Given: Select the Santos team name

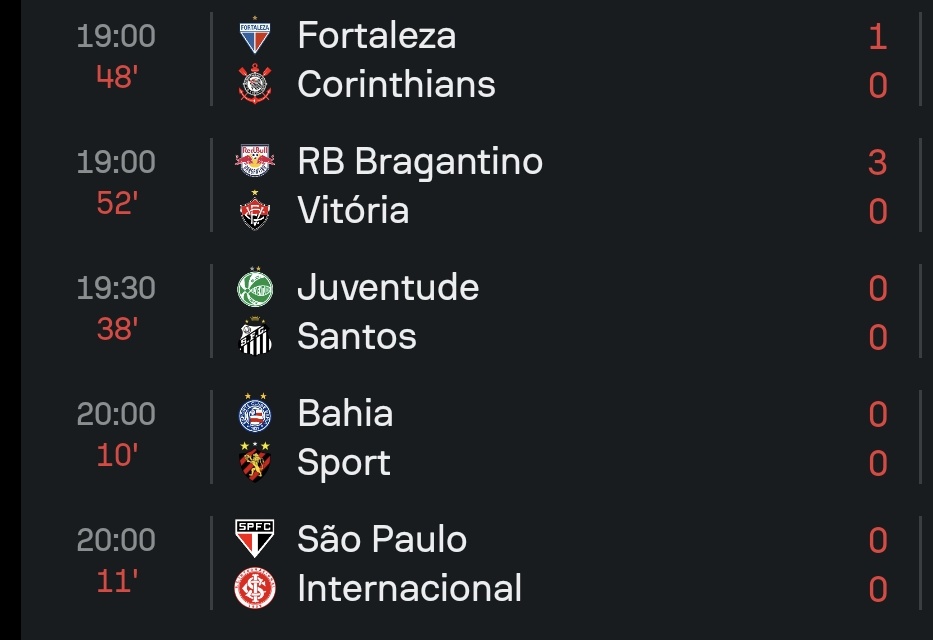Looking at the screenshot, I should coord(356,337).
